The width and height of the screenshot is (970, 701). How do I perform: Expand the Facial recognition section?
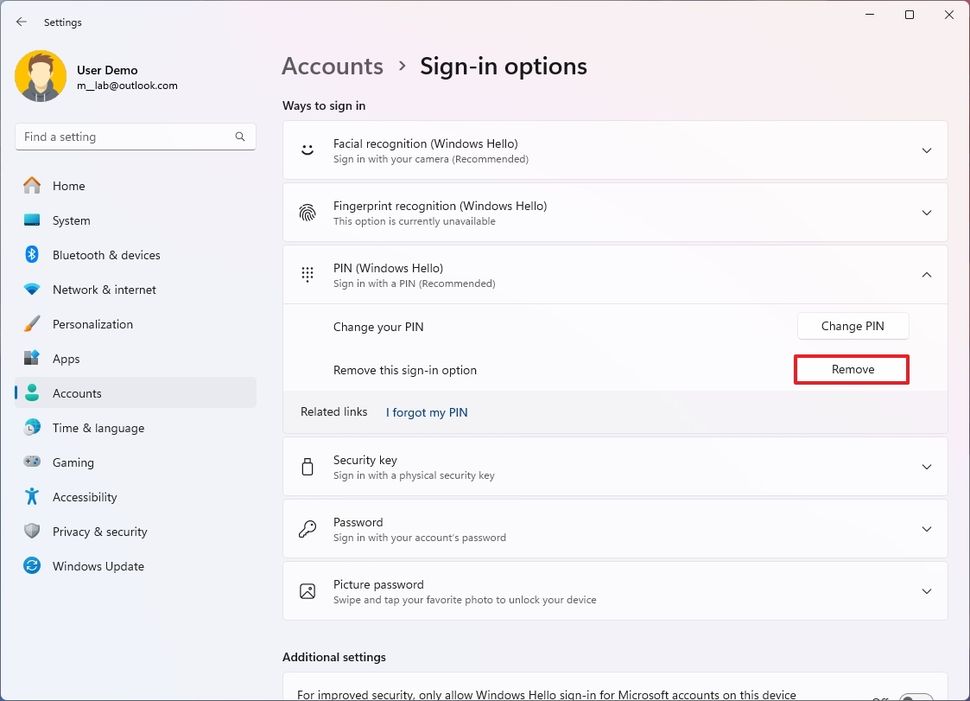coord(926,150)
